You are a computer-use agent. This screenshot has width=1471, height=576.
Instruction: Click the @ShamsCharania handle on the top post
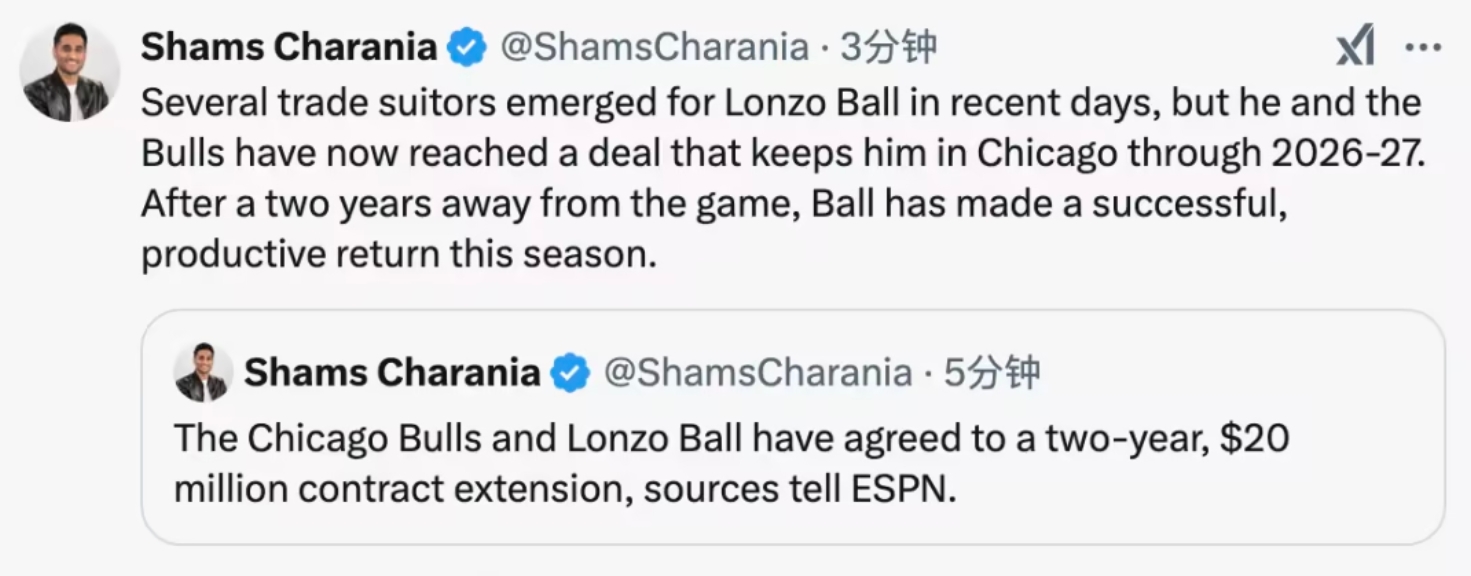(653, 47)
